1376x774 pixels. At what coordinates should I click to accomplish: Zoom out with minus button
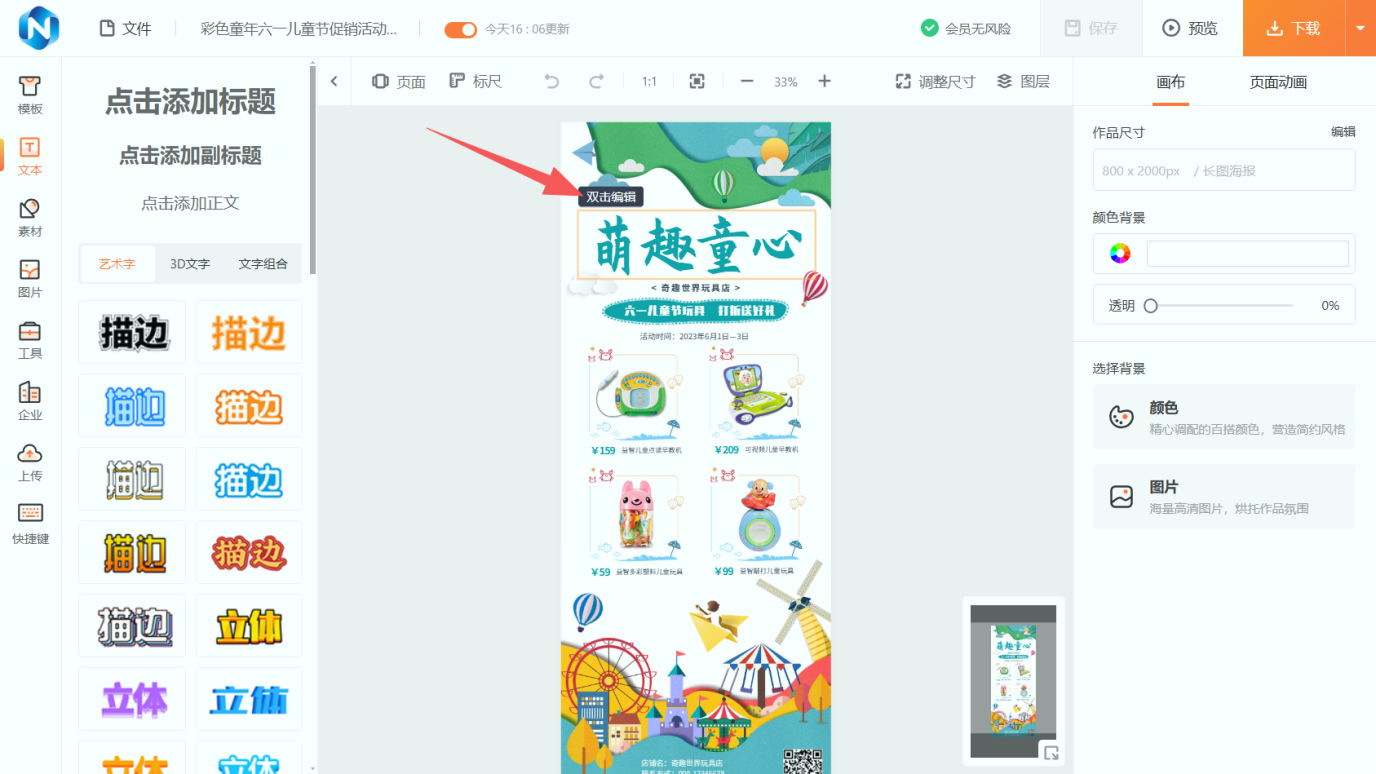pyautogui.click(x=747, y=81)
